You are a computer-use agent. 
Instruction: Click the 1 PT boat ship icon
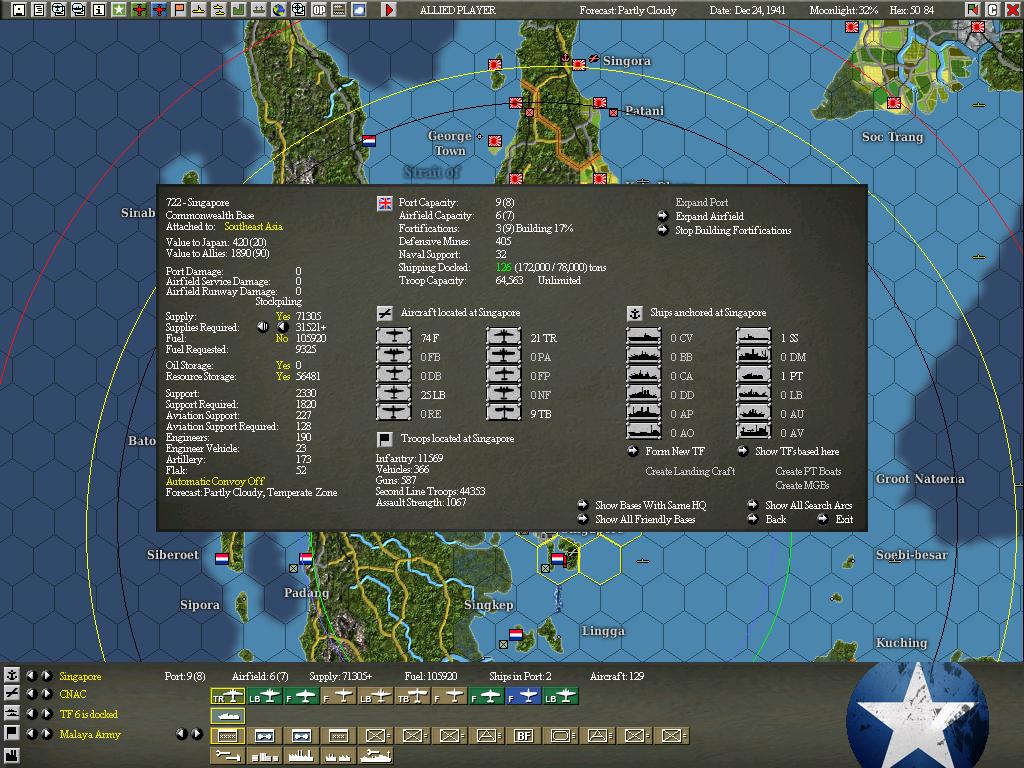754,375
